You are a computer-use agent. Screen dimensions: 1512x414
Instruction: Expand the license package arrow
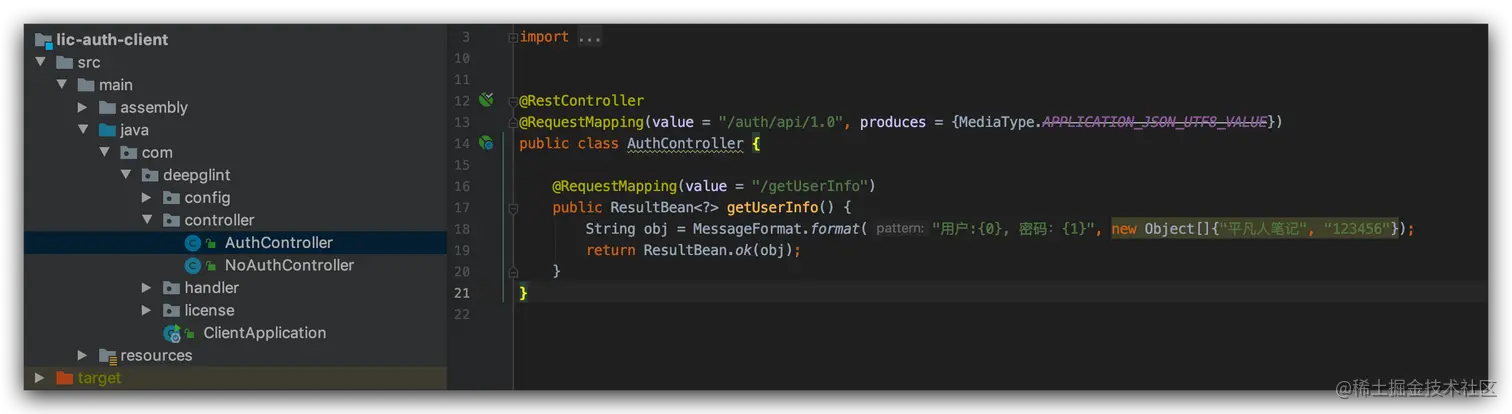(147, 310)
